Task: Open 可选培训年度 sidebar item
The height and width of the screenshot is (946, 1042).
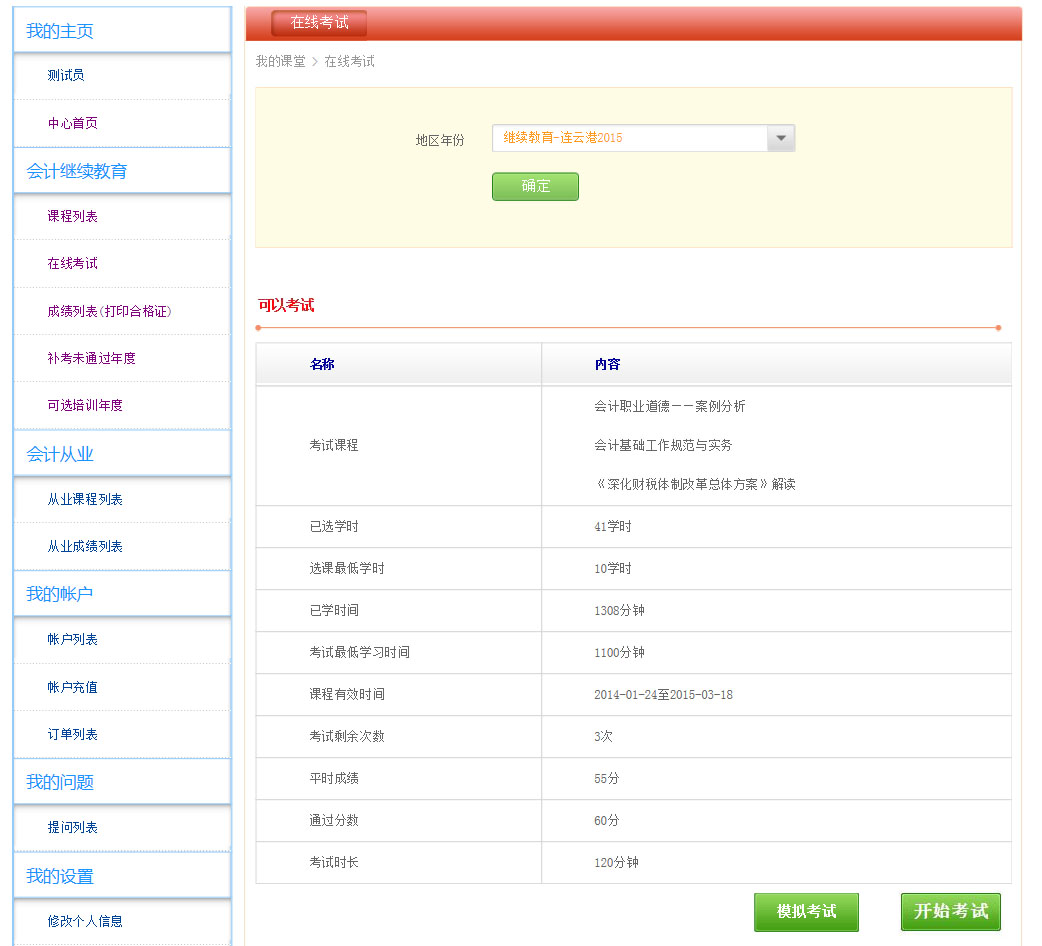Action: point(85,406)
